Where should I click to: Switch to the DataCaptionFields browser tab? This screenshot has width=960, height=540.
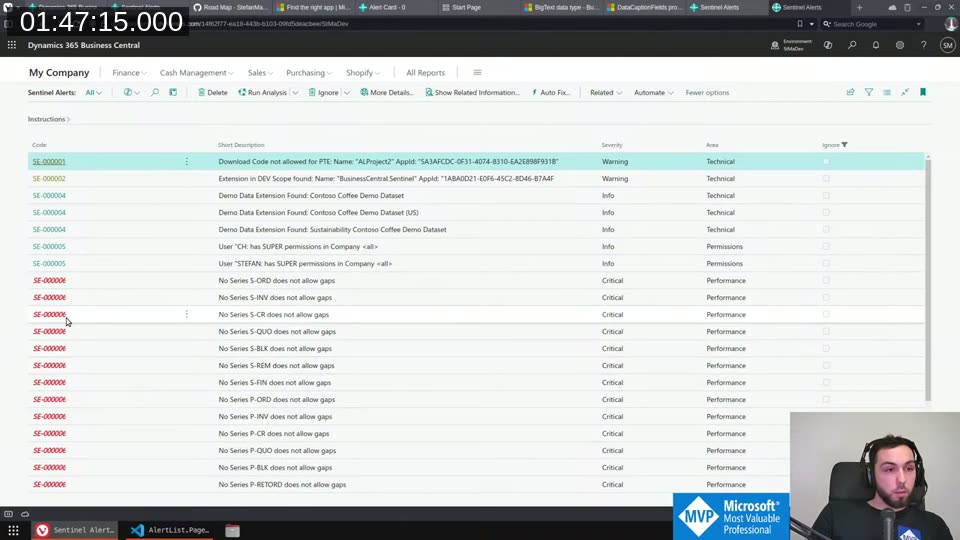(643, 7)
